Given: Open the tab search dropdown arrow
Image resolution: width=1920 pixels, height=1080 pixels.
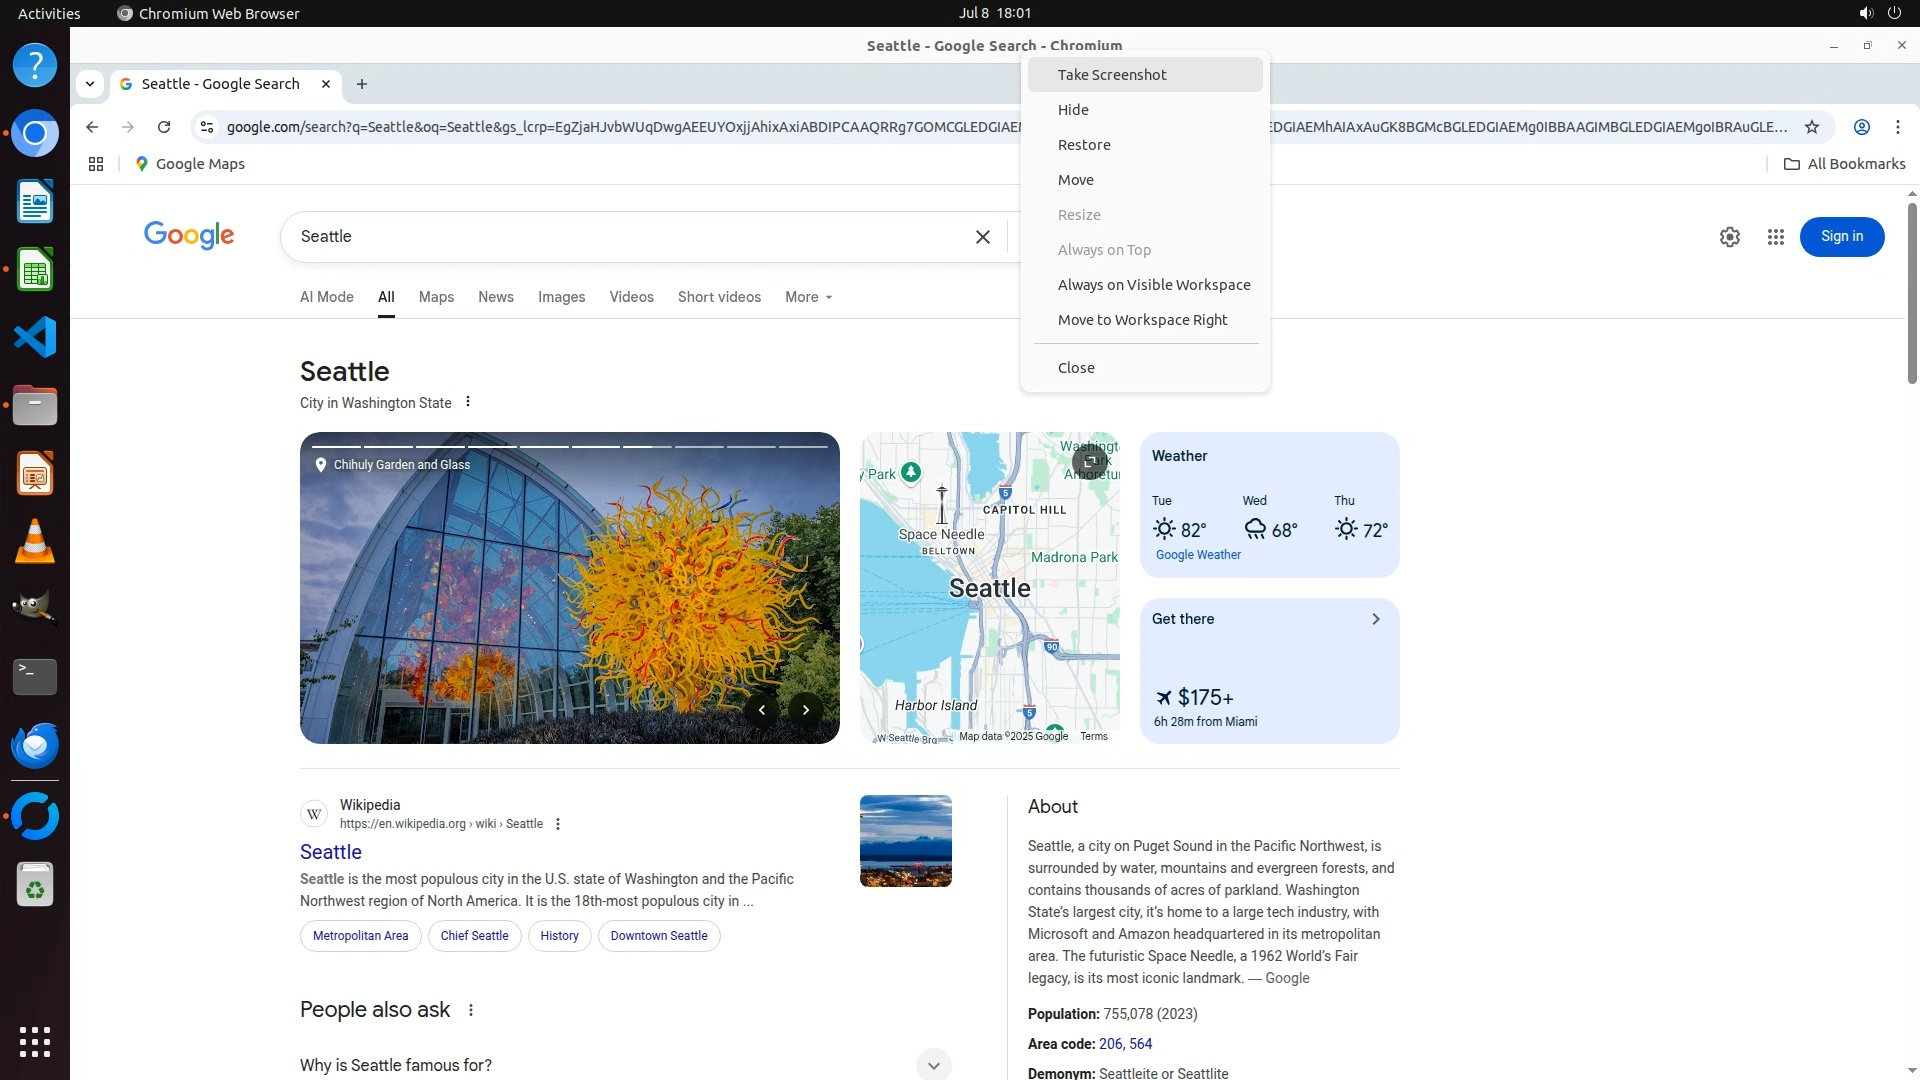Looking at the screenshot, I should point(90,84).
